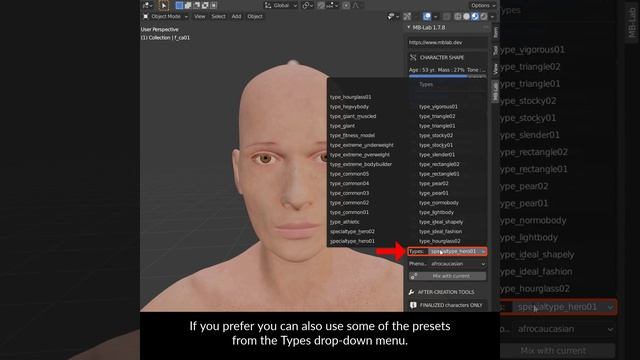Viewport: 640px width, 360px height.
Task: Choose type_giant_muscled preset
Action: (x=353, y=116)
